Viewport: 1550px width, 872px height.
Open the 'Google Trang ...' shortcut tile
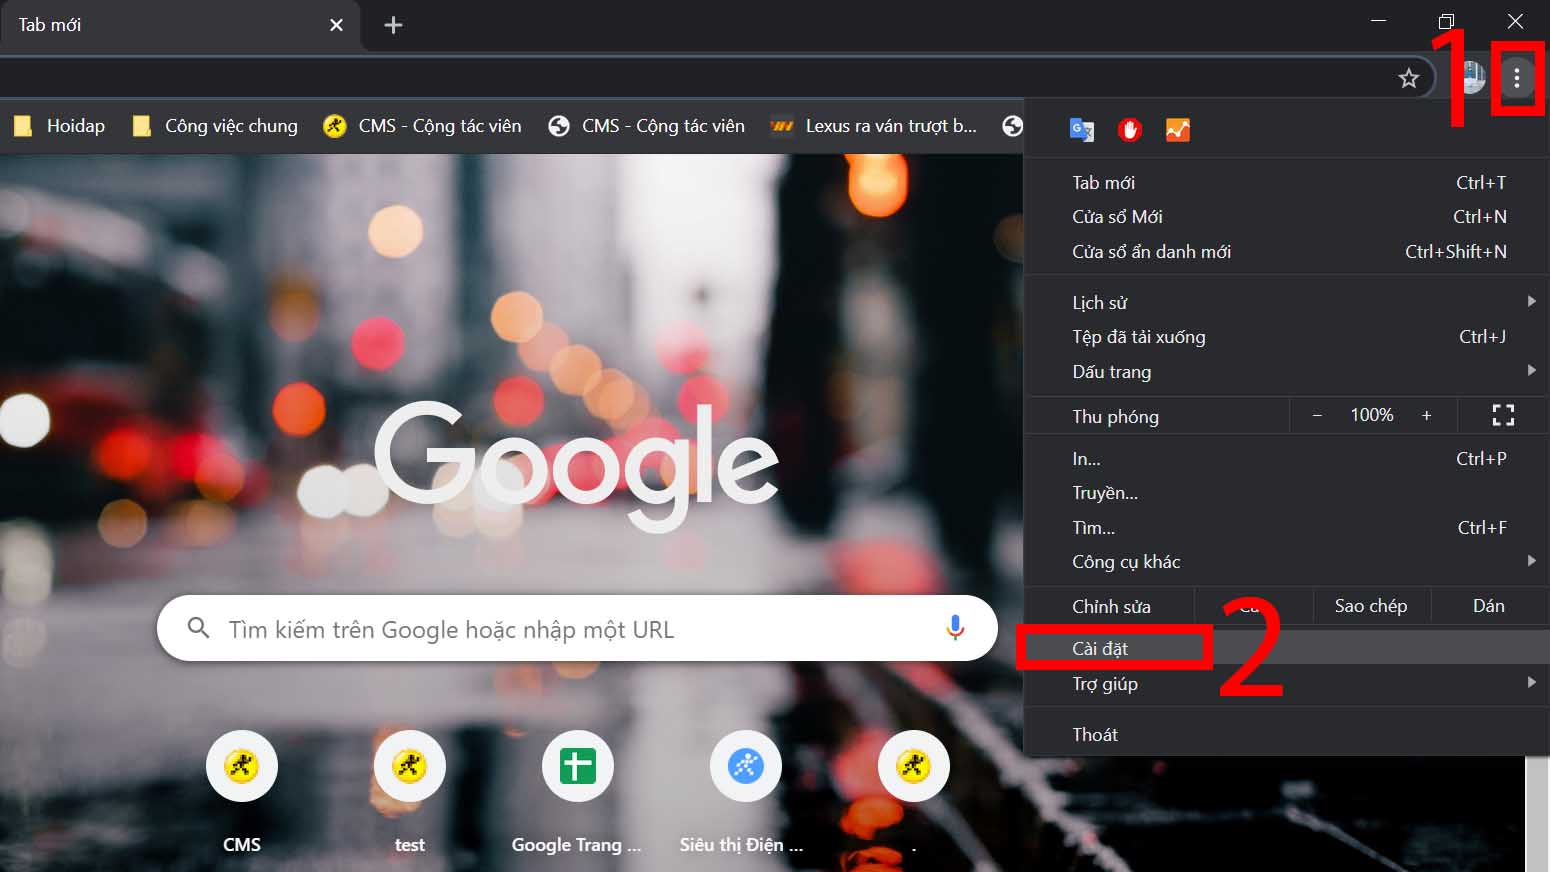pos(577,791)
